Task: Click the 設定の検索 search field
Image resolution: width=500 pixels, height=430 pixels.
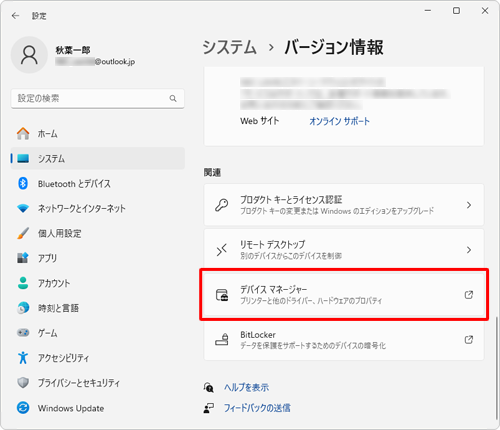Action: (x=98, y=98)
